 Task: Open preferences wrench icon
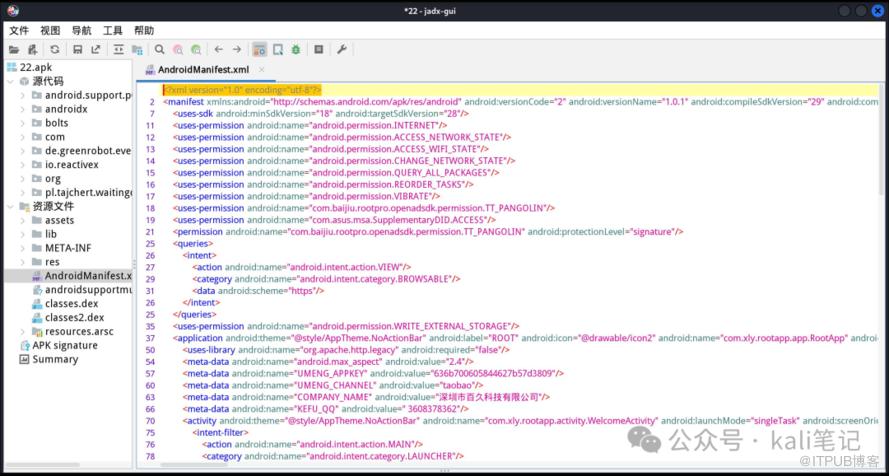341,49
